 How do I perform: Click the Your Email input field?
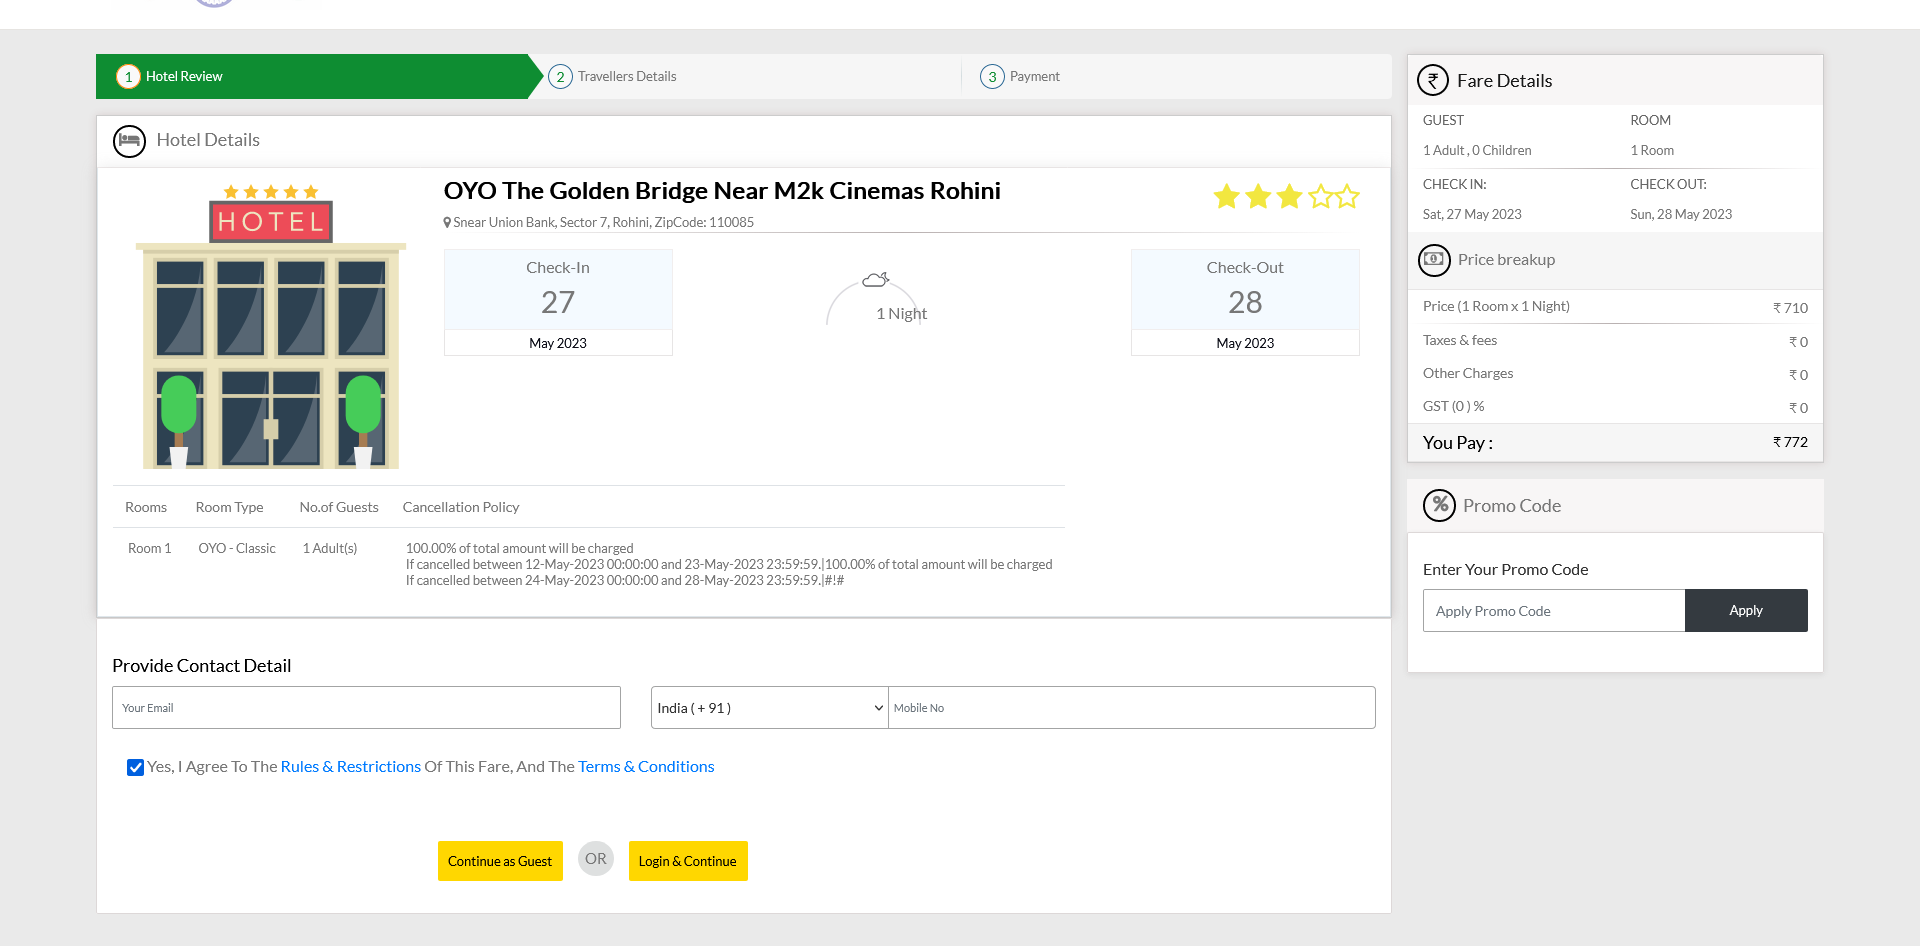click(366, 708)
